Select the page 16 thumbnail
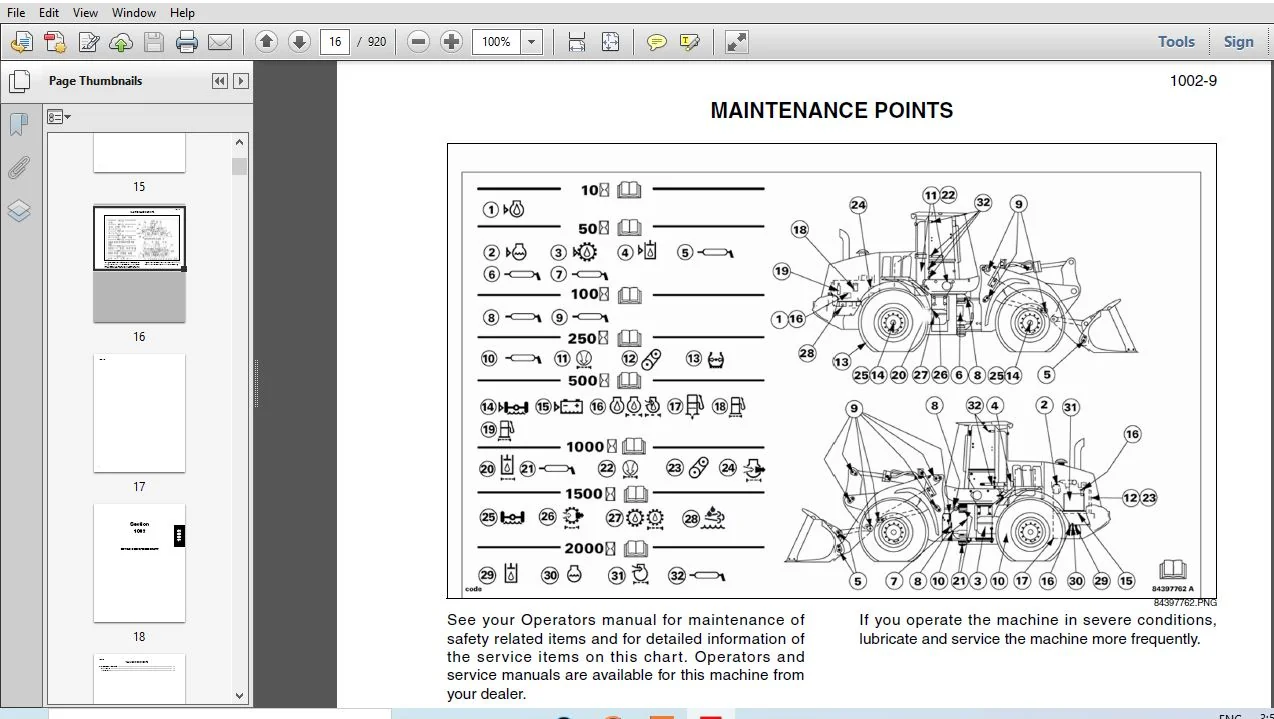The image size is (1274, 719). coord(139,264)
